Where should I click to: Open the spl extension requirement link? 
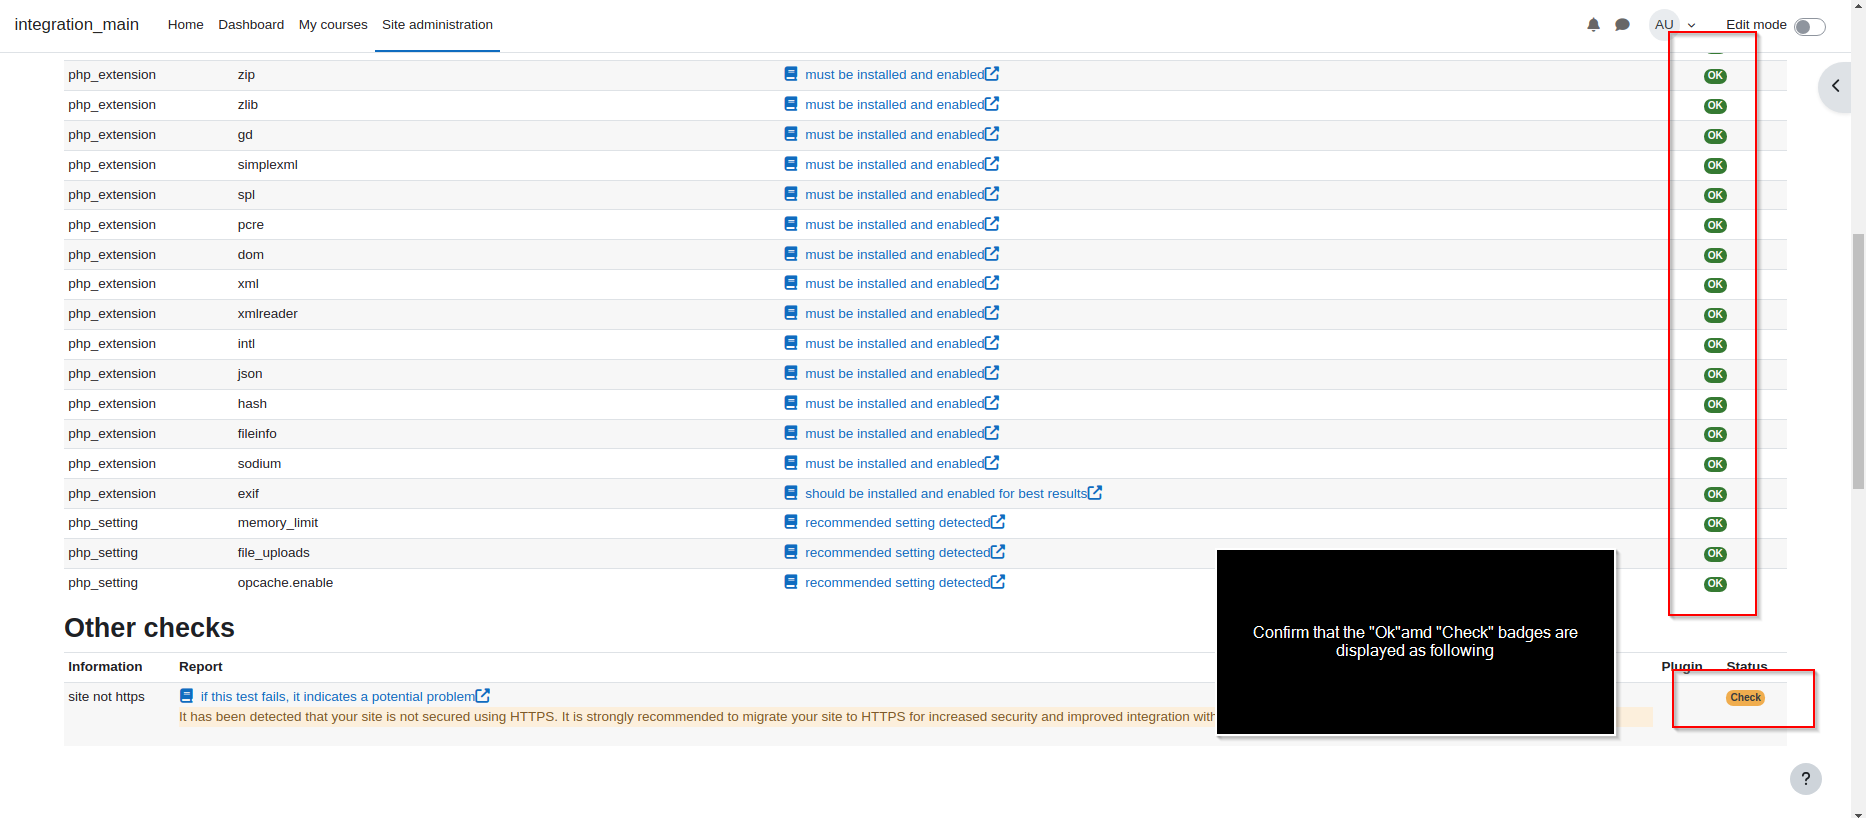[894, 195]
